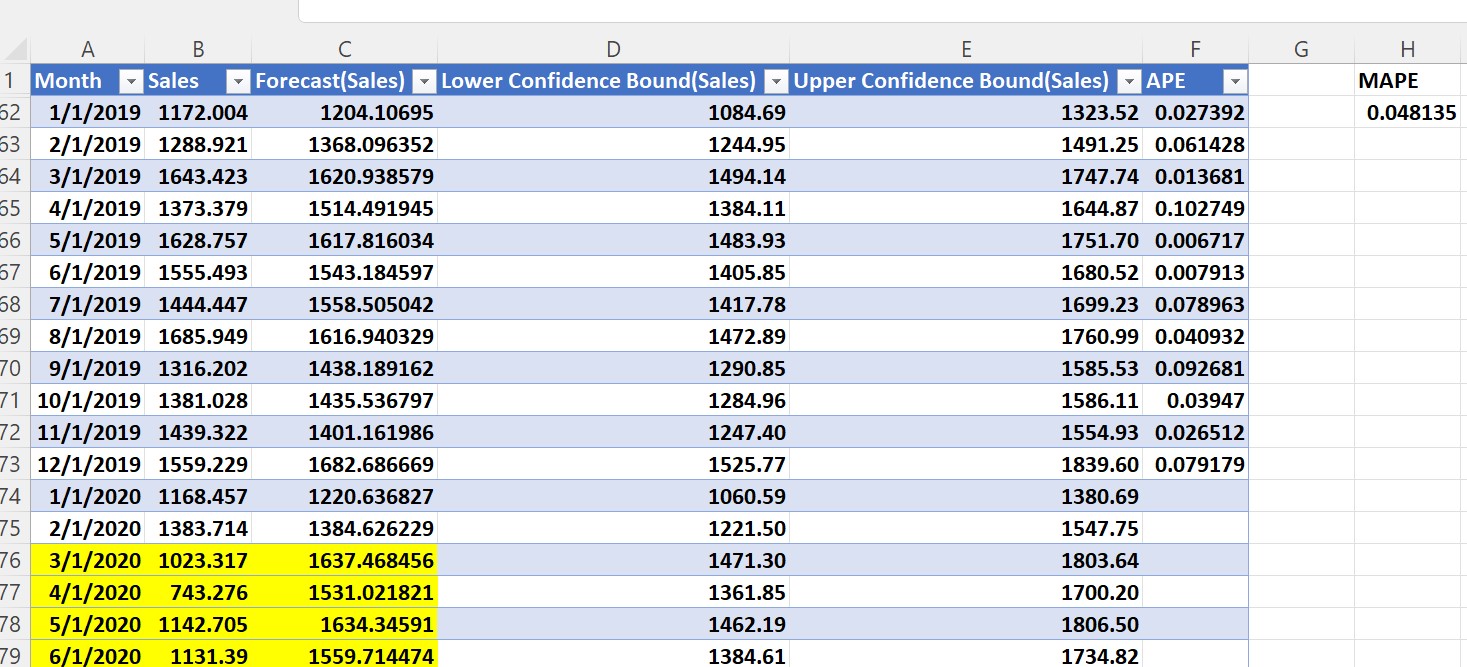Open the Month column filter dropdown

click(x=131, y=81)
